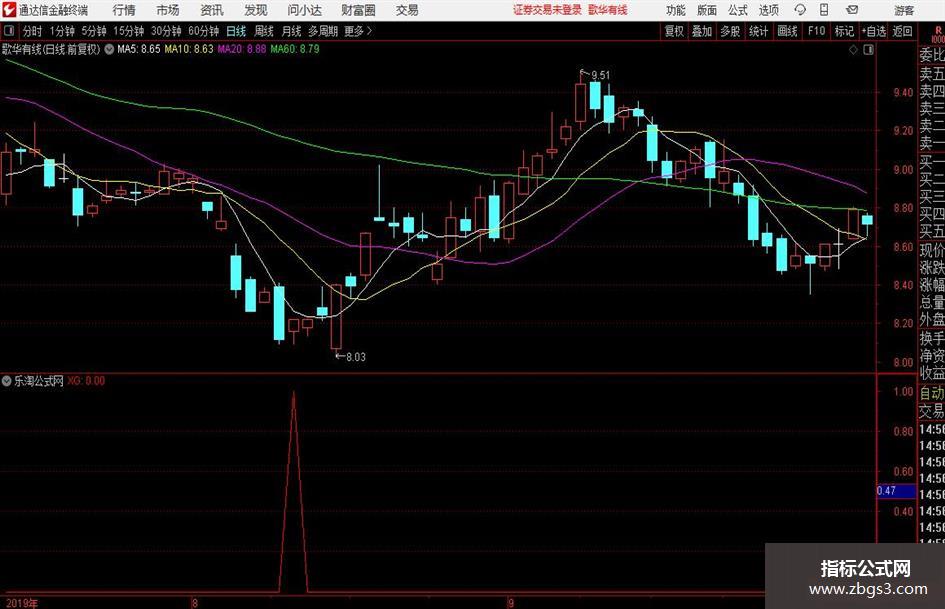Viewport: 945px width, 609px height.
Task: Expand indicator dropdown next to 歌华有线(日线前复权)
Action: click(109, 49)
